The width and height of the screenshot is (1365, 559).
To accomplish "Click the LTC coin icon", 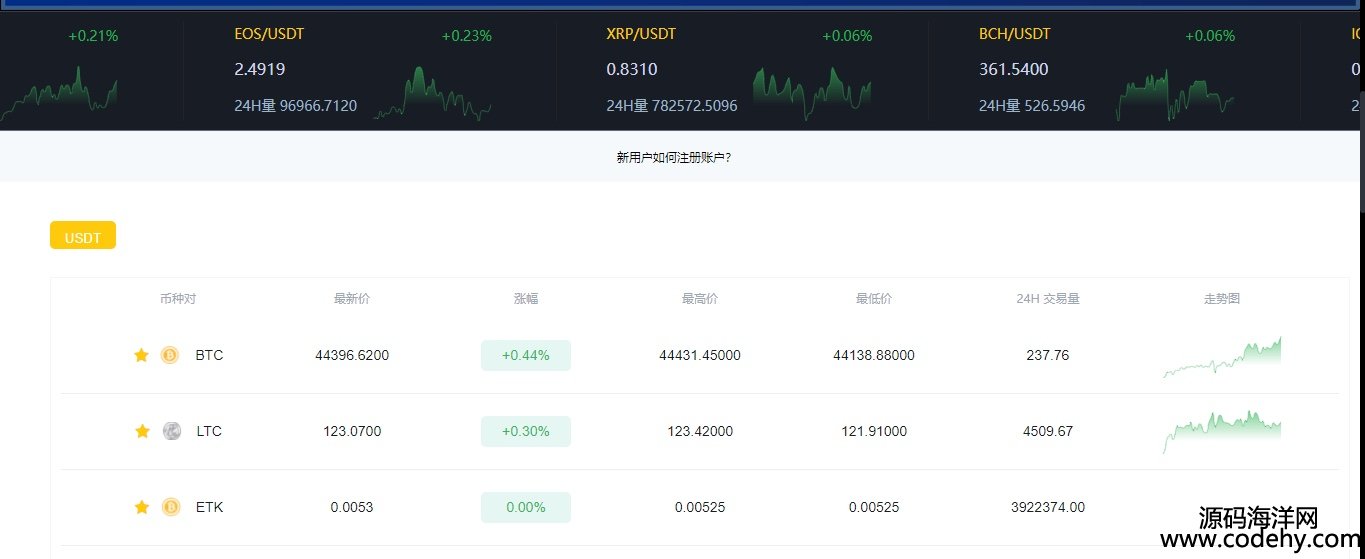I will tap(172, 431).
